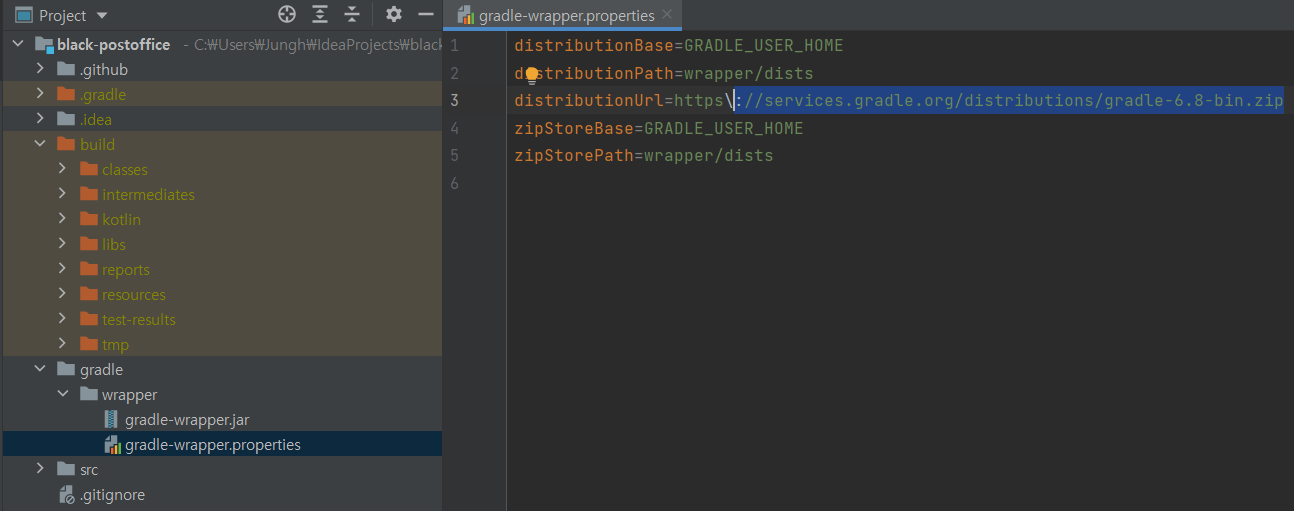Image resolution: width=1294 pixels, height=511 pixels.
Task: Collapse the wrapper folder
Action: 62,394
